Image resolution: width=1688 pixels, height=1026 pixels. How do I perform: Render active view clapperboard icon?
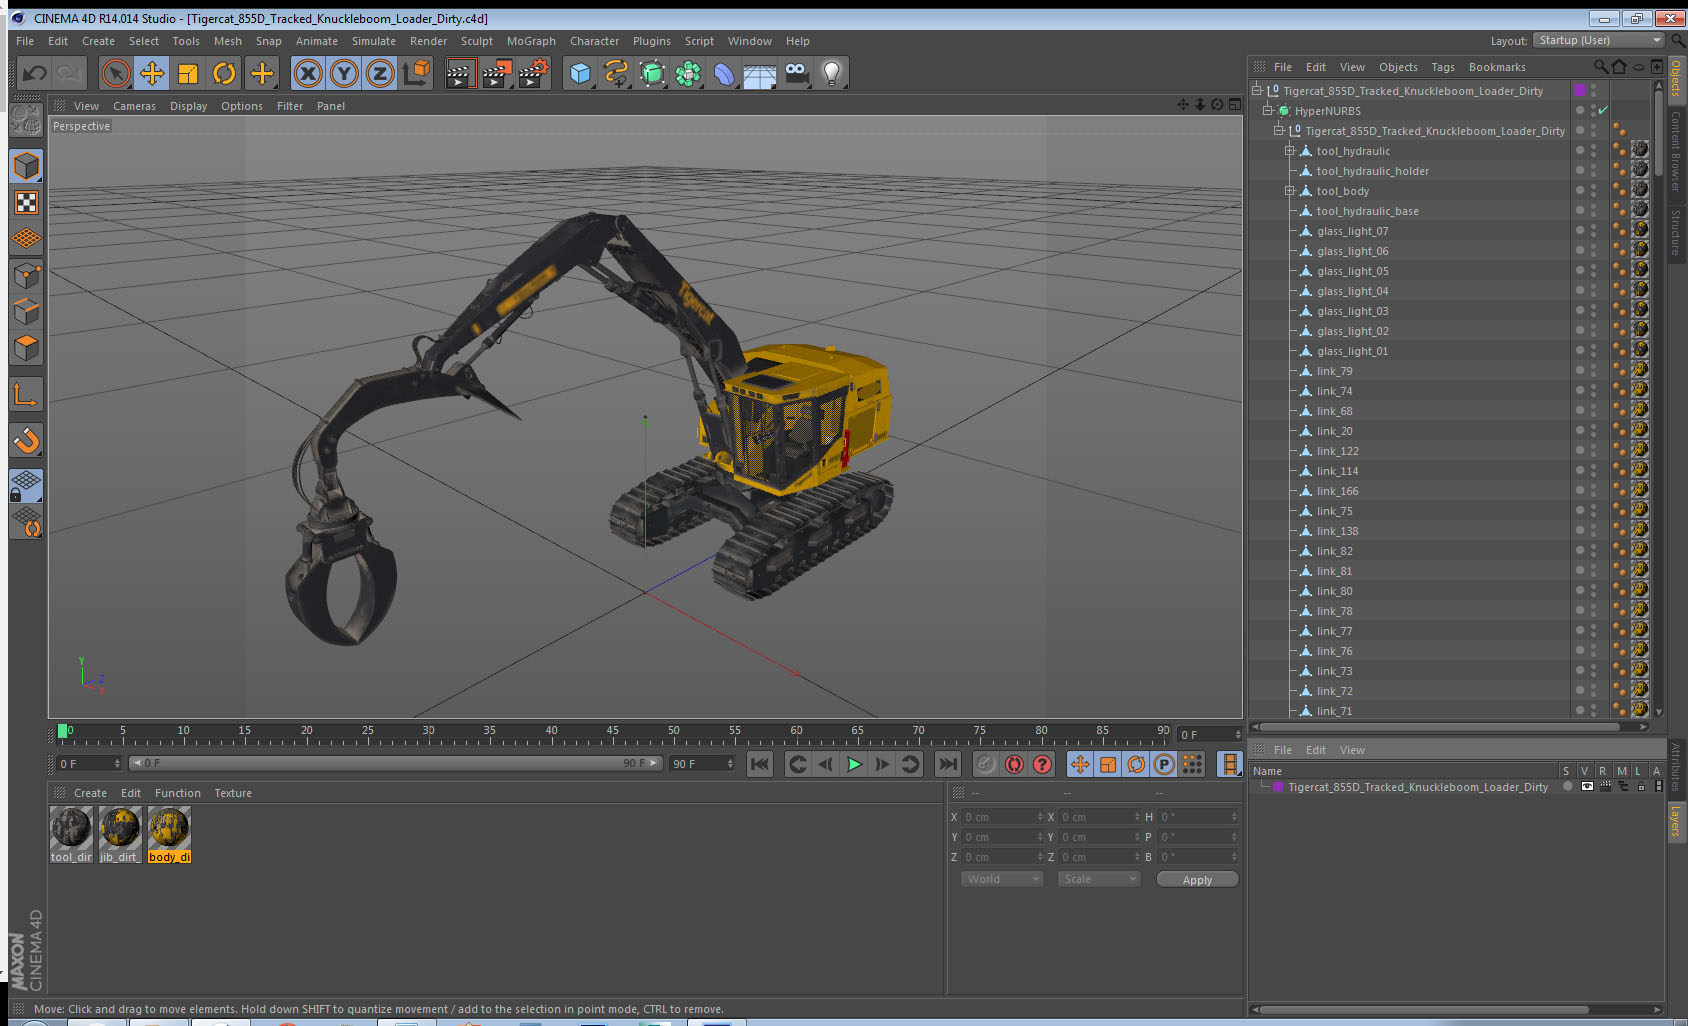(x=459, y=73)
